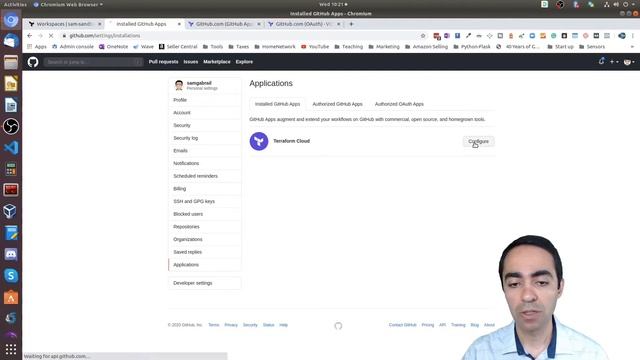The image size is (640, 360).
Task: Click Configure for Terraform Cloud
Action: 478,141
